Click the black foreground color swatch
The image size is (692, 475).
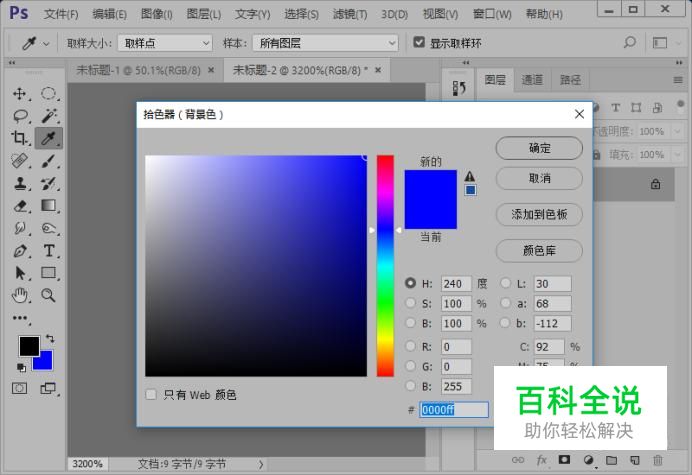[x=29, y=346]
